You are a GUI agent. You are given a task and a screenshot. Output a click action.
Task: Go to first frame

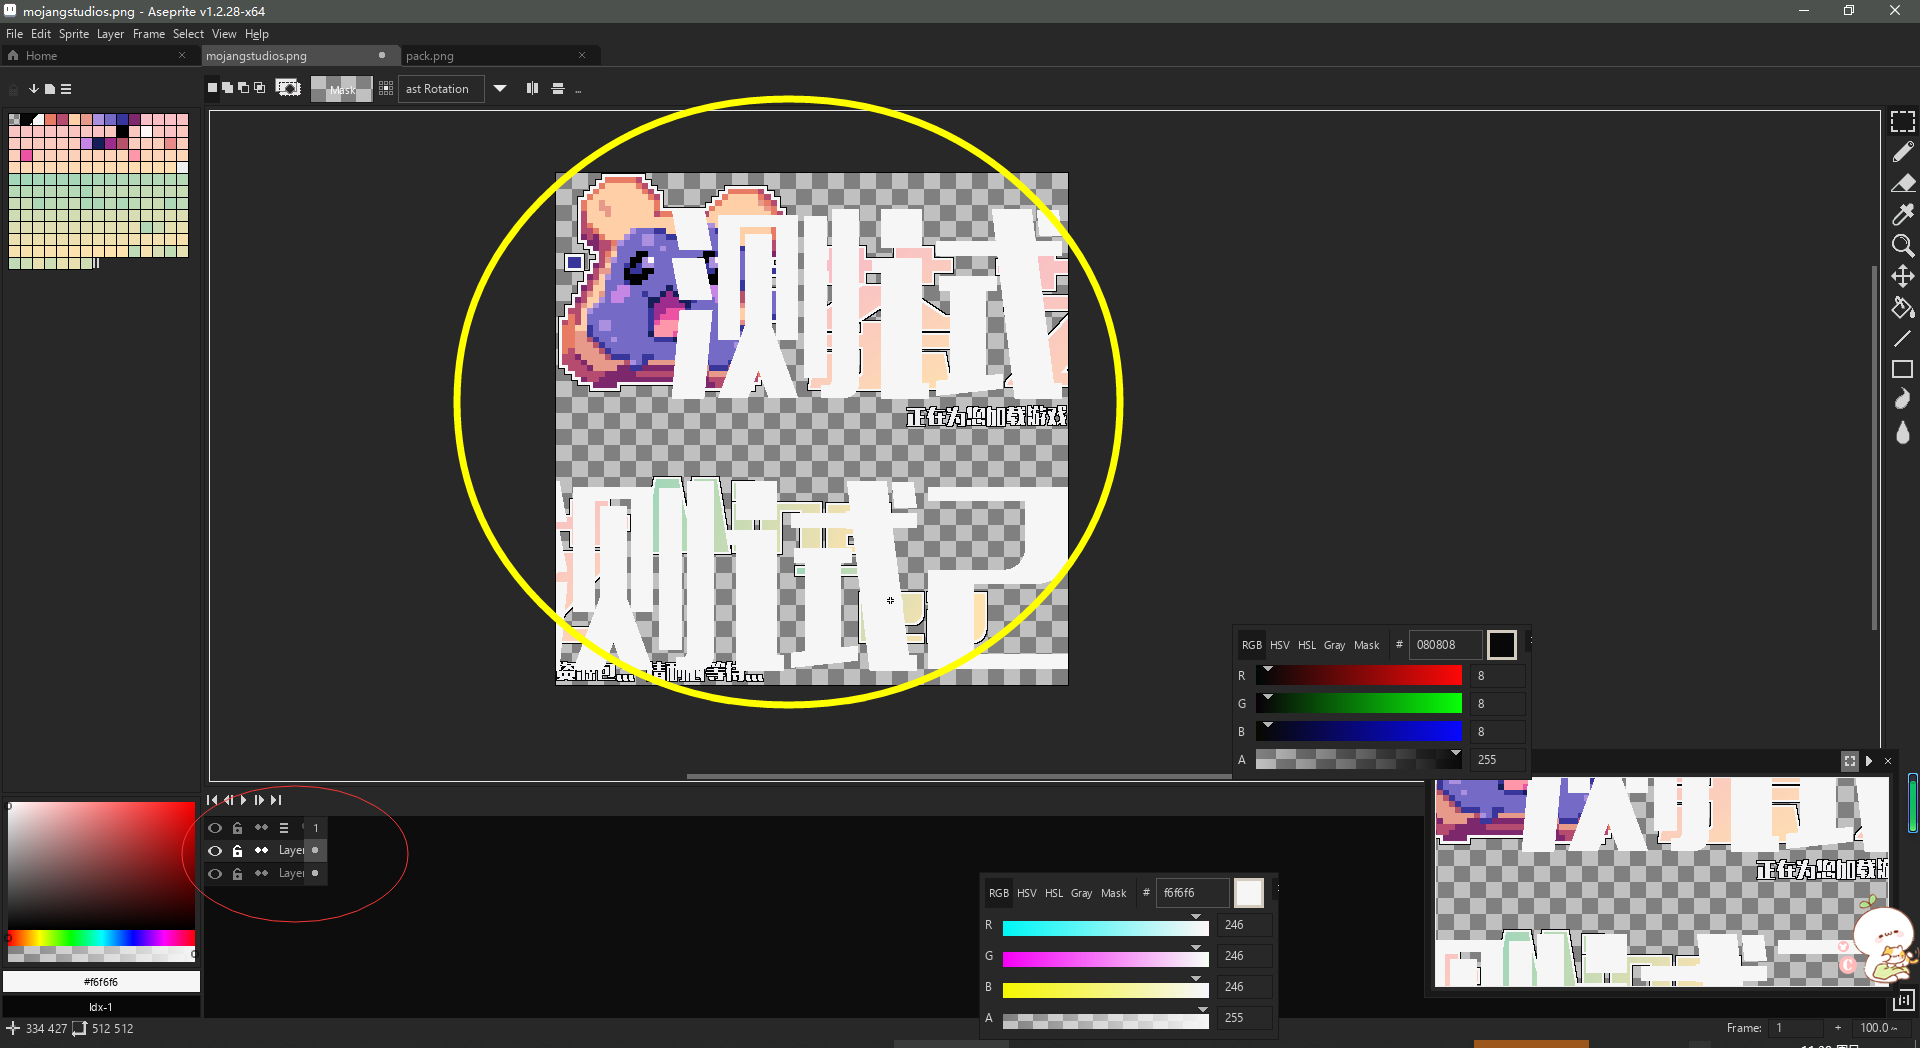coord(212,800)
